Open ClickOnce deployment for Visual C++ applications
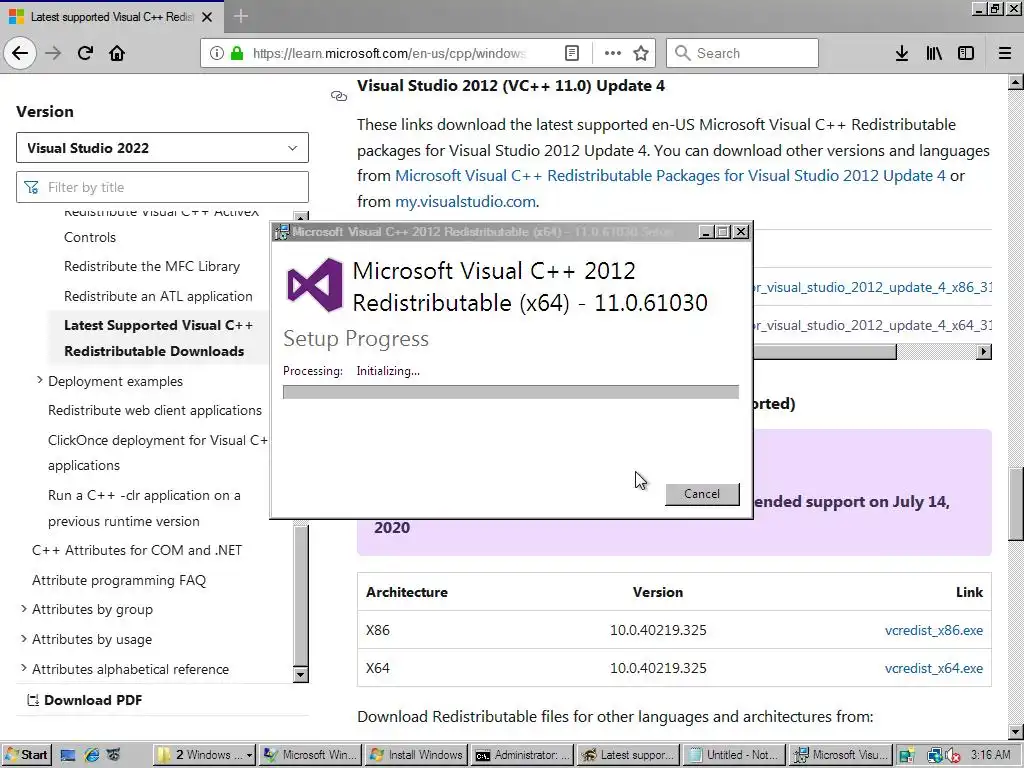This screenshot has height=768, width=1024. (x=157, y=453)
